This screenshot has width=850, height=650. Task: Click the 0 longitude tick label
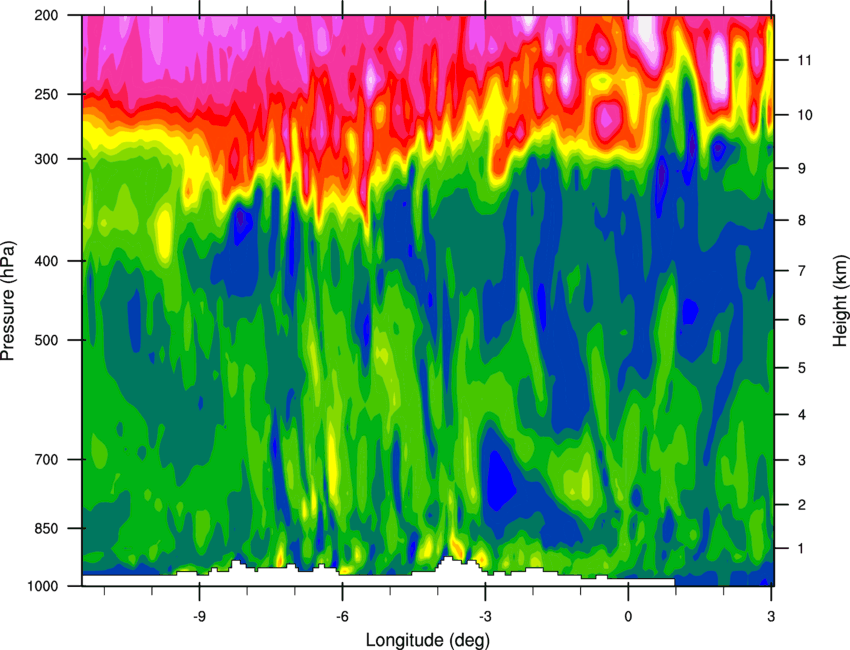[x=628, y=616]
